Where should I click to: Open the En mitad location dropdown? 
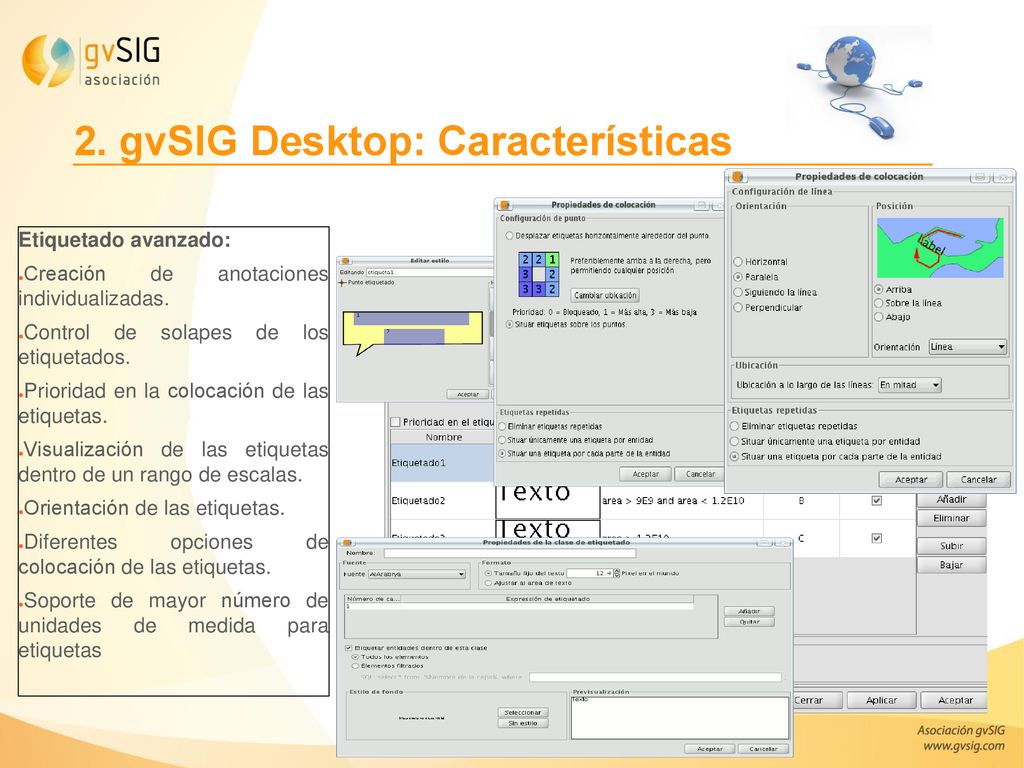coord(910,385)
